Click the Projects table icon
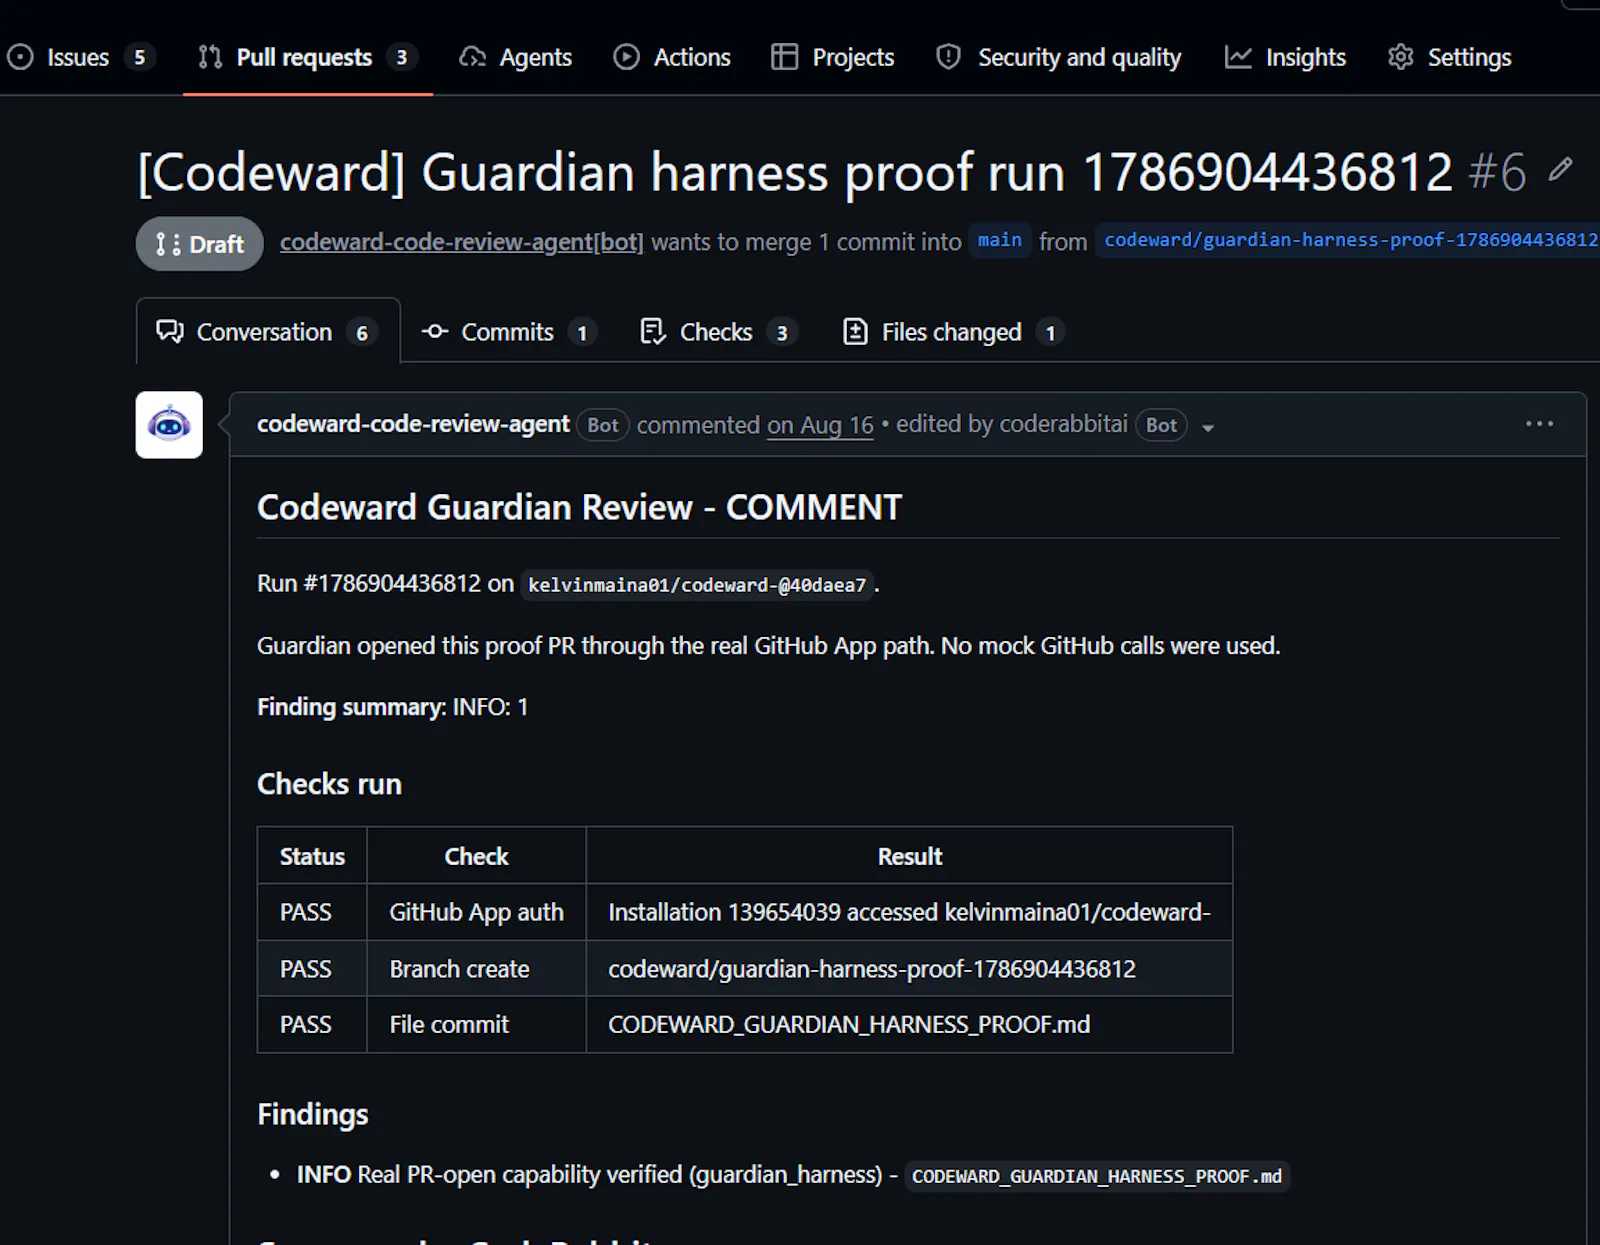 (x=785, y=58)
